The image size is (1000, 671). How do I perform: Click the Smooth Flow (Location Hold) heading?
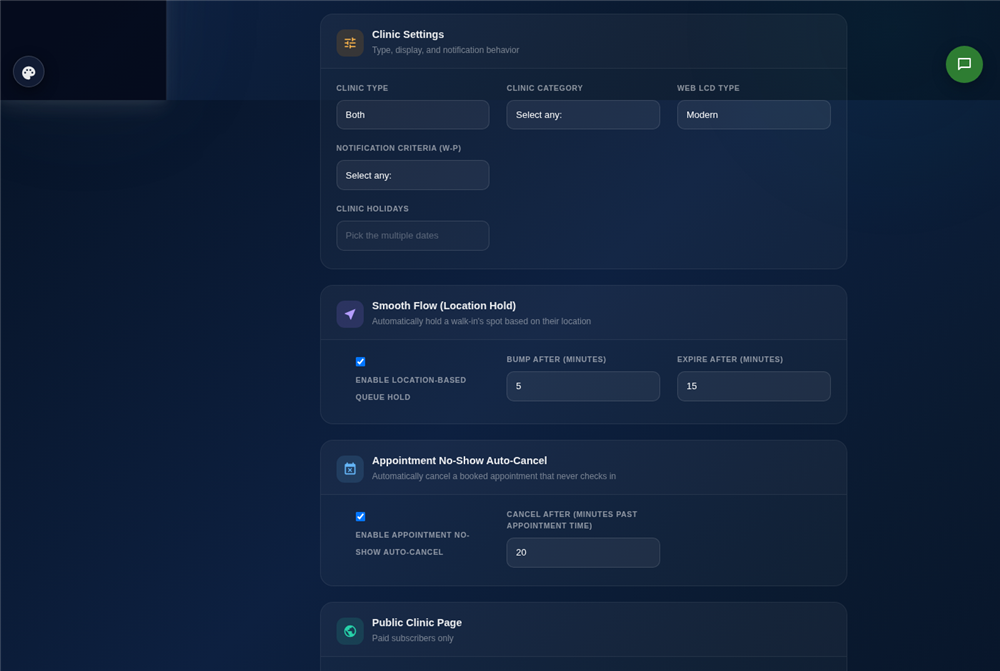point(444,306)
